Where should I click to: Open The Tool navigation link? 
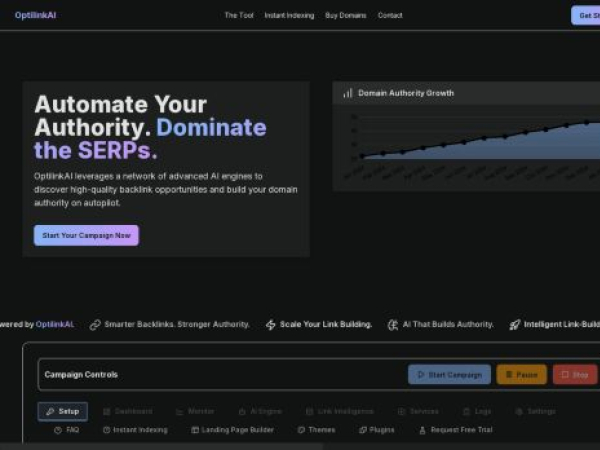coord(239,15)
